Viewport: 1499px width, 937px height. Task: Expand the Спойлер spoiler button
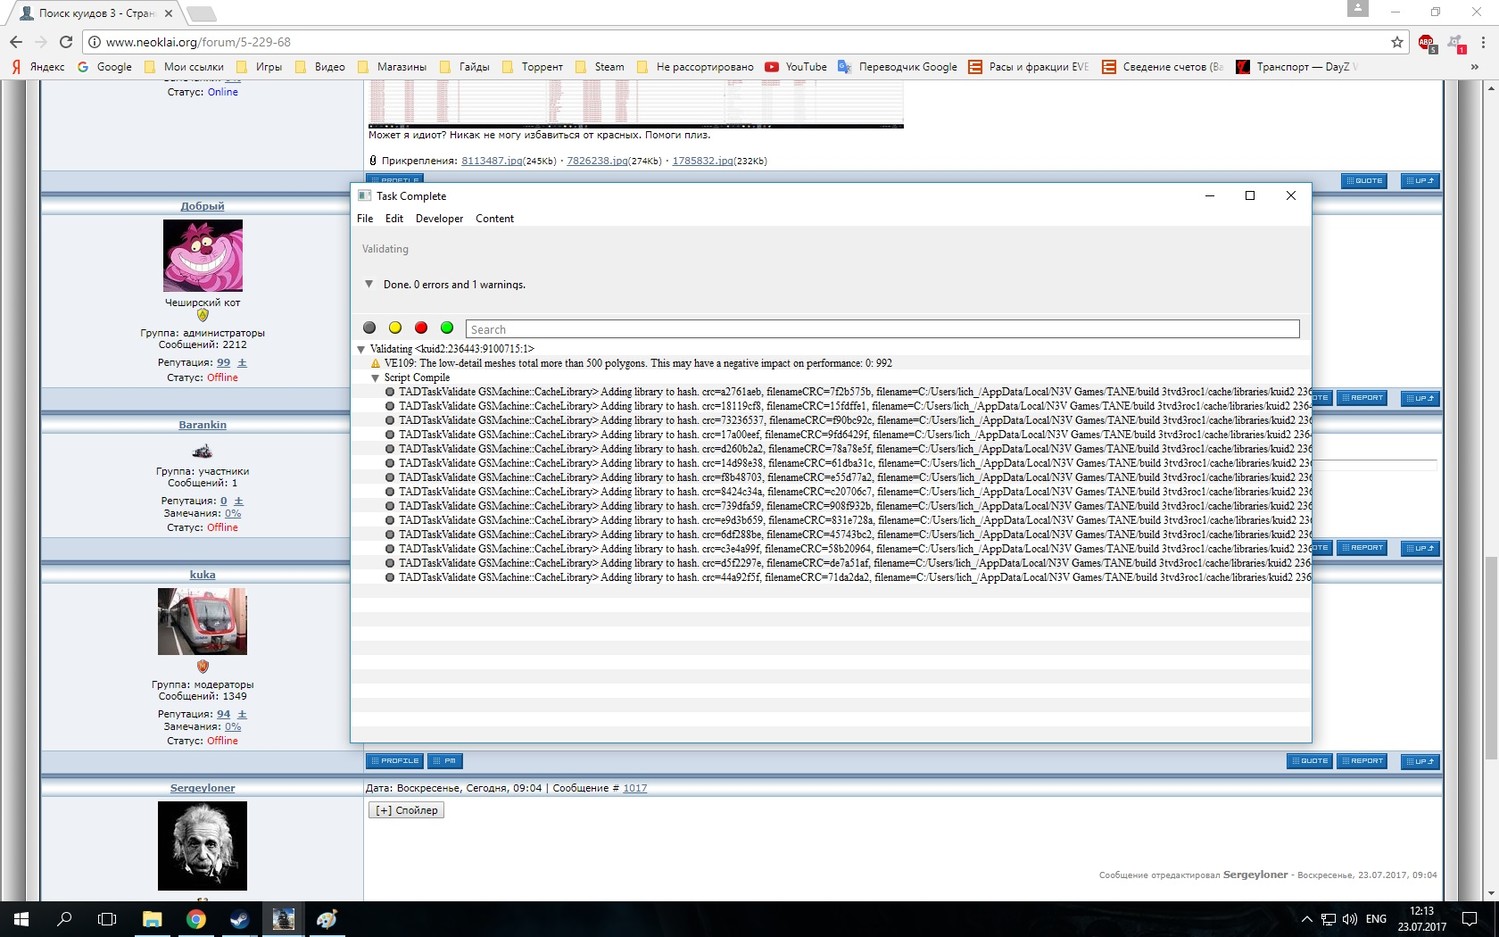(x=406, y=810)
